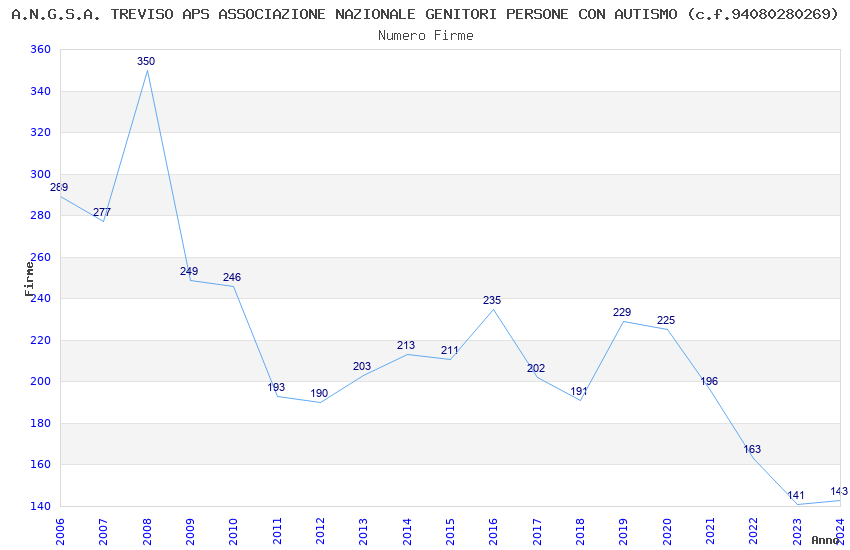Click the 200 y-axis tick label
850x550 pixels.
coord(41,381)
